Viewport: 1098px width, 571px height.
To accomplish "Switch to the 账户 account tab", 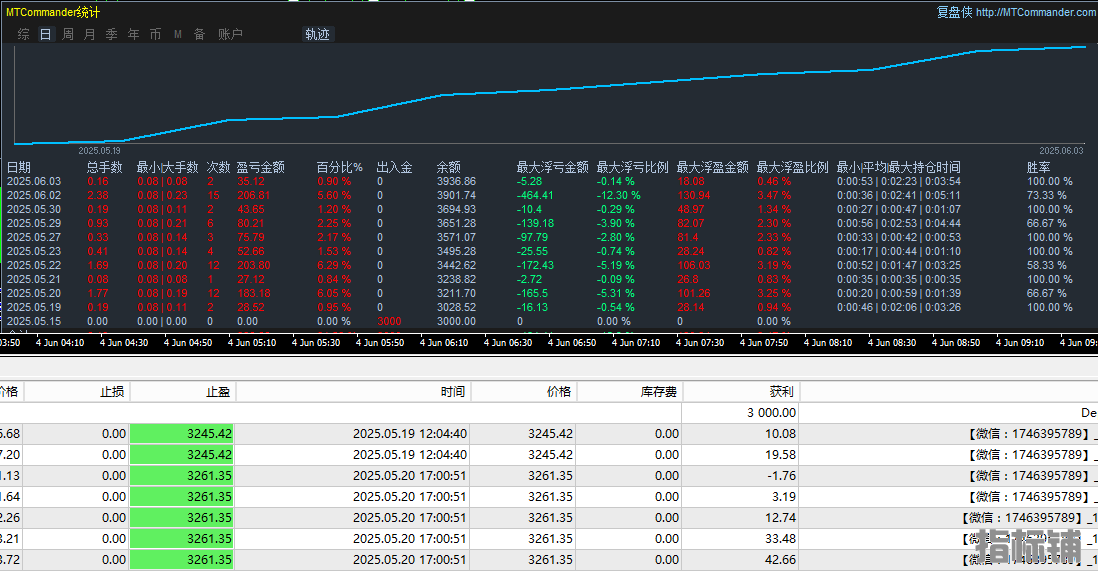I will click(x=230, y=34).
